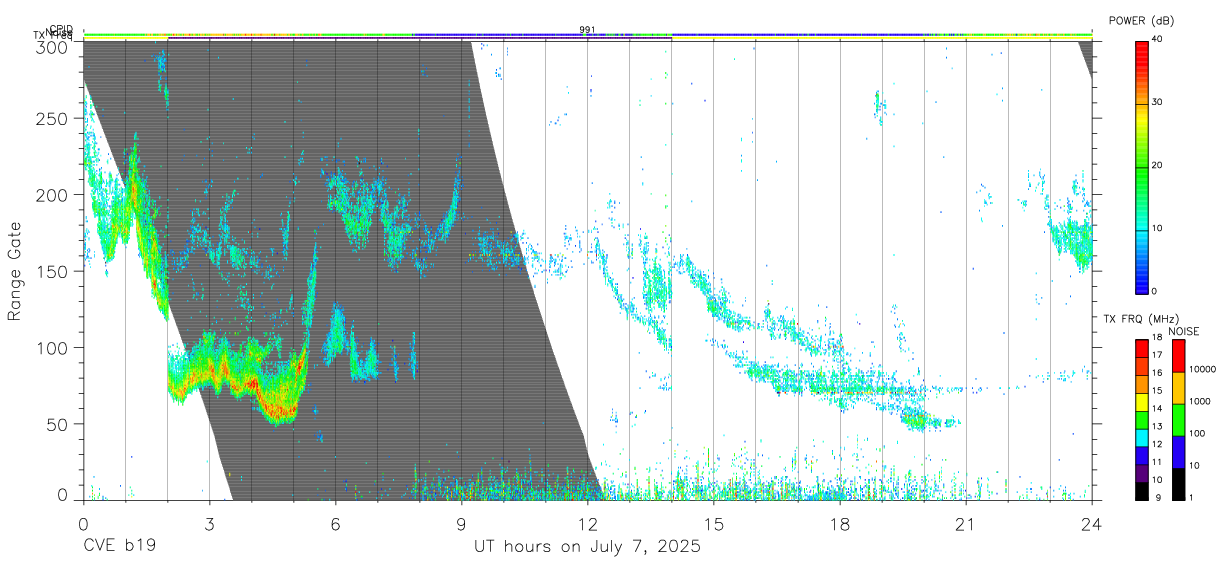The height and width of the screenshot is (567, 1228).
Task: Click the 200 tick on Range Gate axis
Action: tap(51, 194)
